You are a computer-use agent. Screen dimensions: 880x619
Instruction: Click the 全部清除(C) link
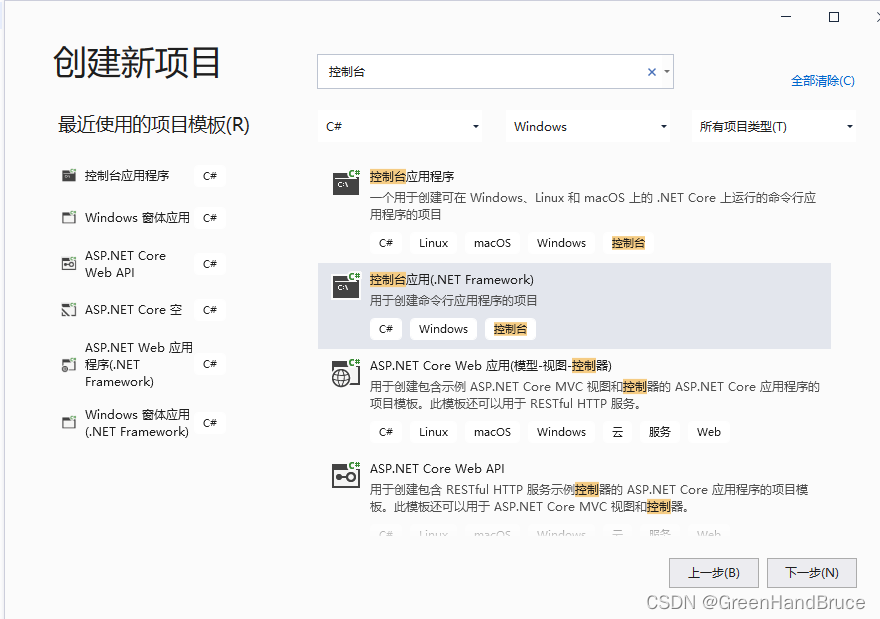click(x=823, y=81)
